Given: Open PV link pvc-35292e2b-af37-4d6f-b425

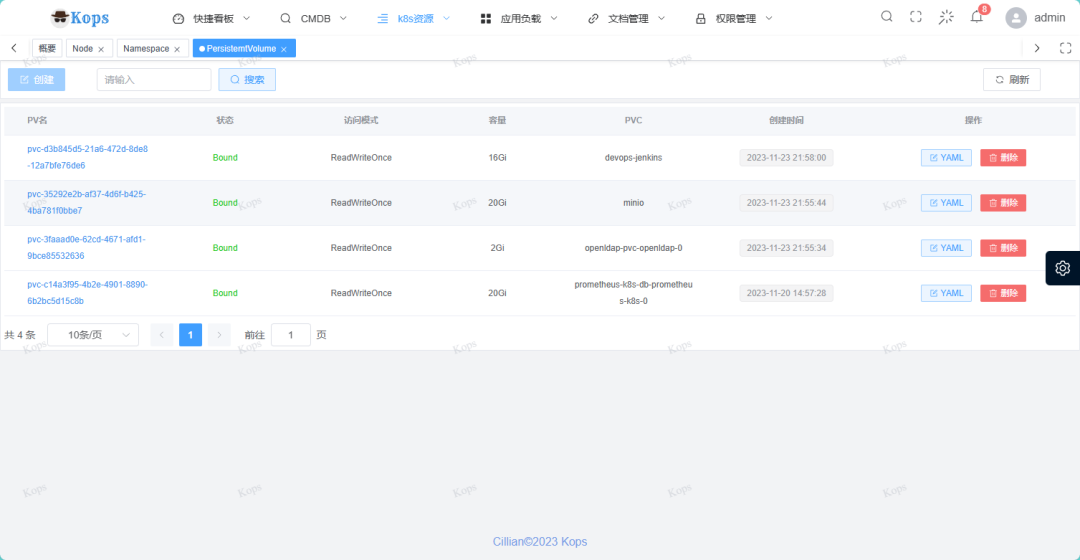Looking at the screenshot, I should (x=87, y=203).
